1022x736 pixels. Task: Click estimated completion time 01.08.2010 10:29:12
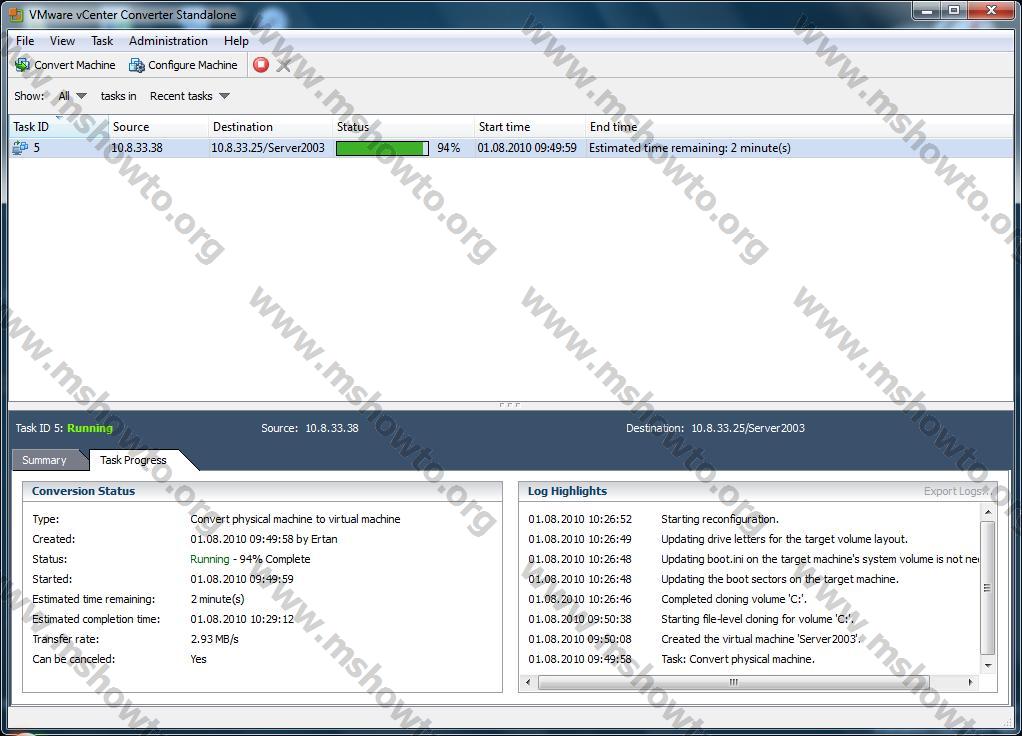pyautogui.click(x=242, y=619)
